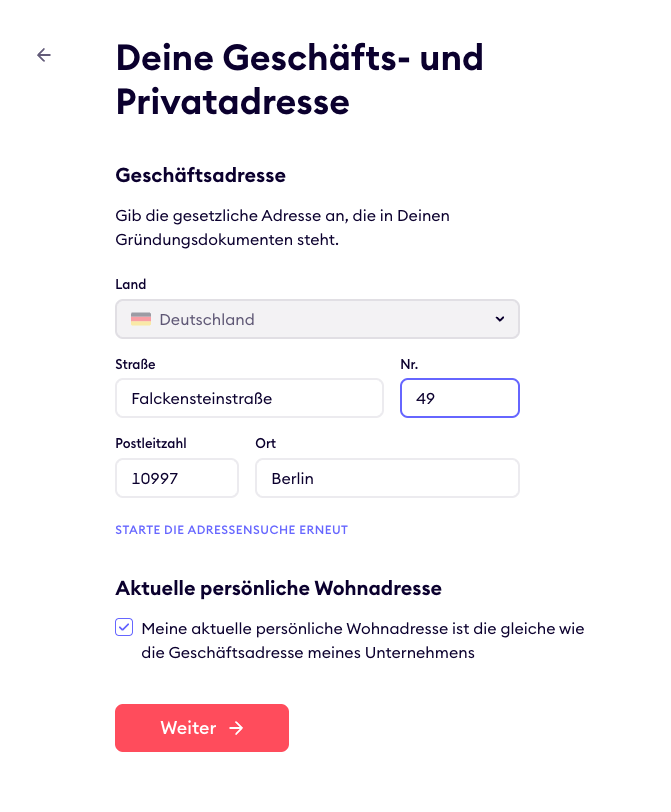Click the 'Land' field label
This screenshot has width=671, height=812.
click(131, 285)
